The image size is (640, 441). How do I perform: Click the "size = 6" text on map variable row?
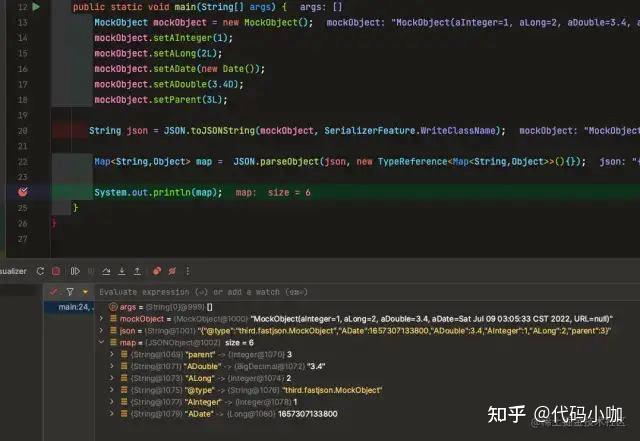pyautogui.click(x=239, y=343)
